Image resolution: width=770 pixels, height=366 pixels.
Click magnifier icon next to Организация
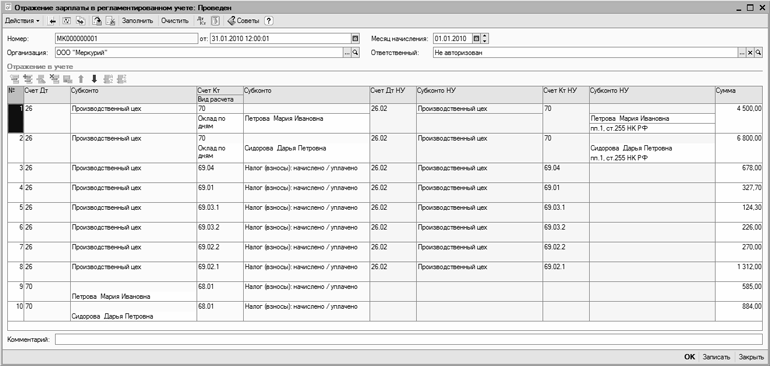click(x=356, y=53)
